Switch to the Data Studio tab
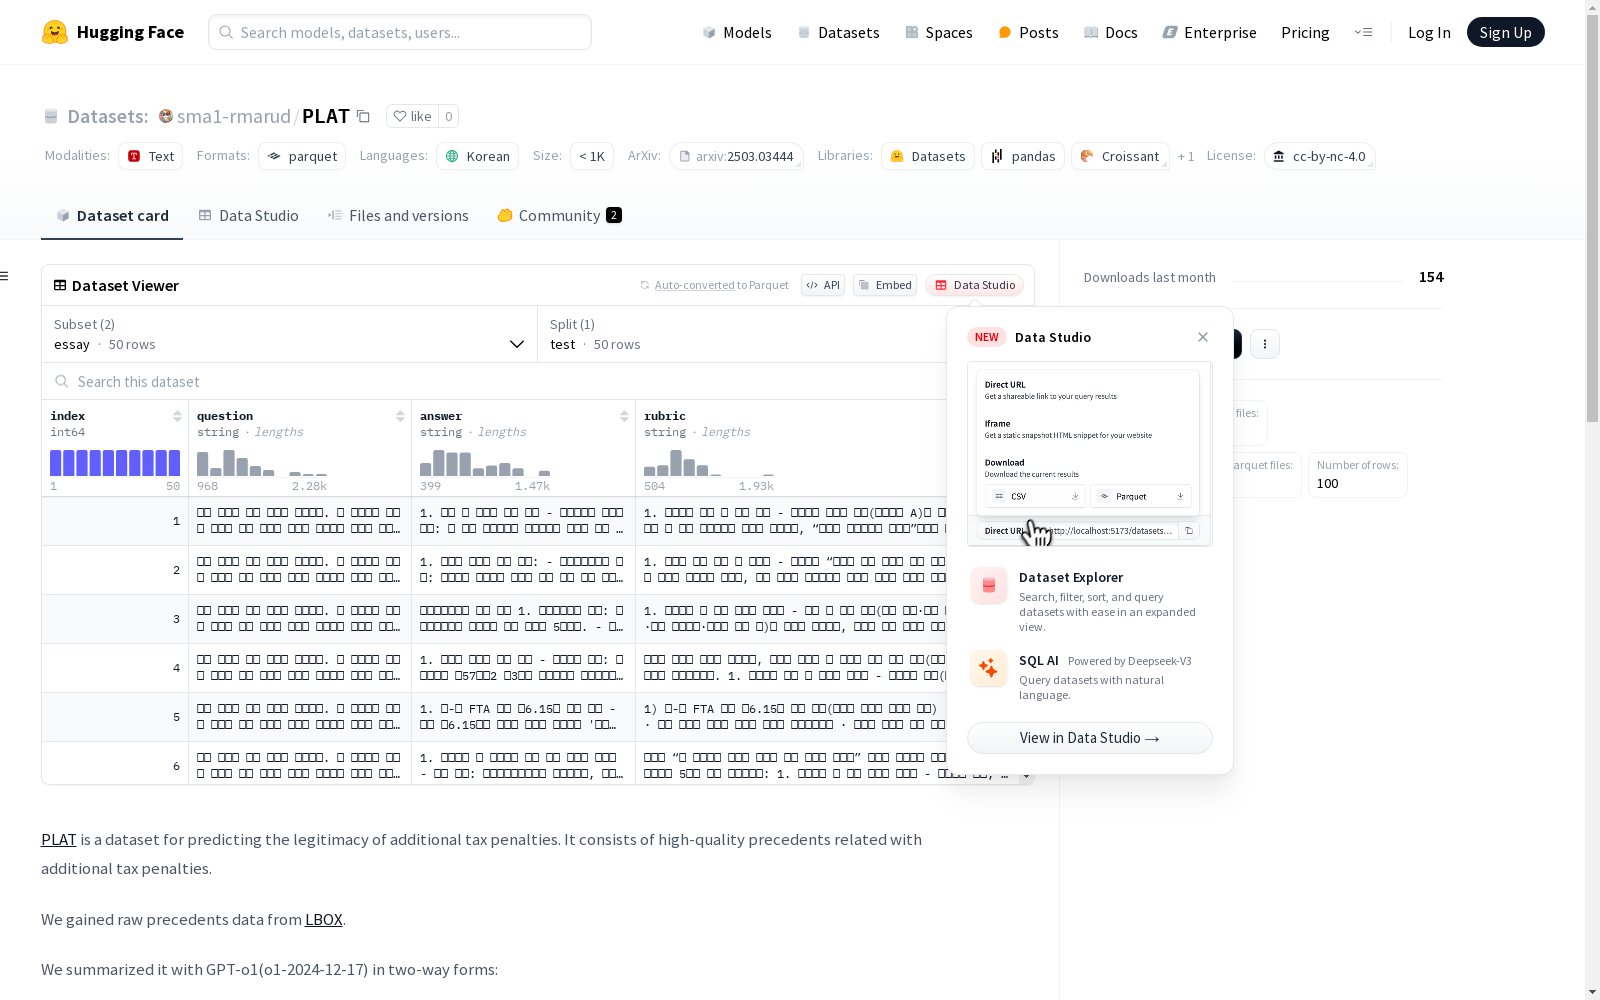The width and height of the screenshot is (1600, 1000). [248, 216]
